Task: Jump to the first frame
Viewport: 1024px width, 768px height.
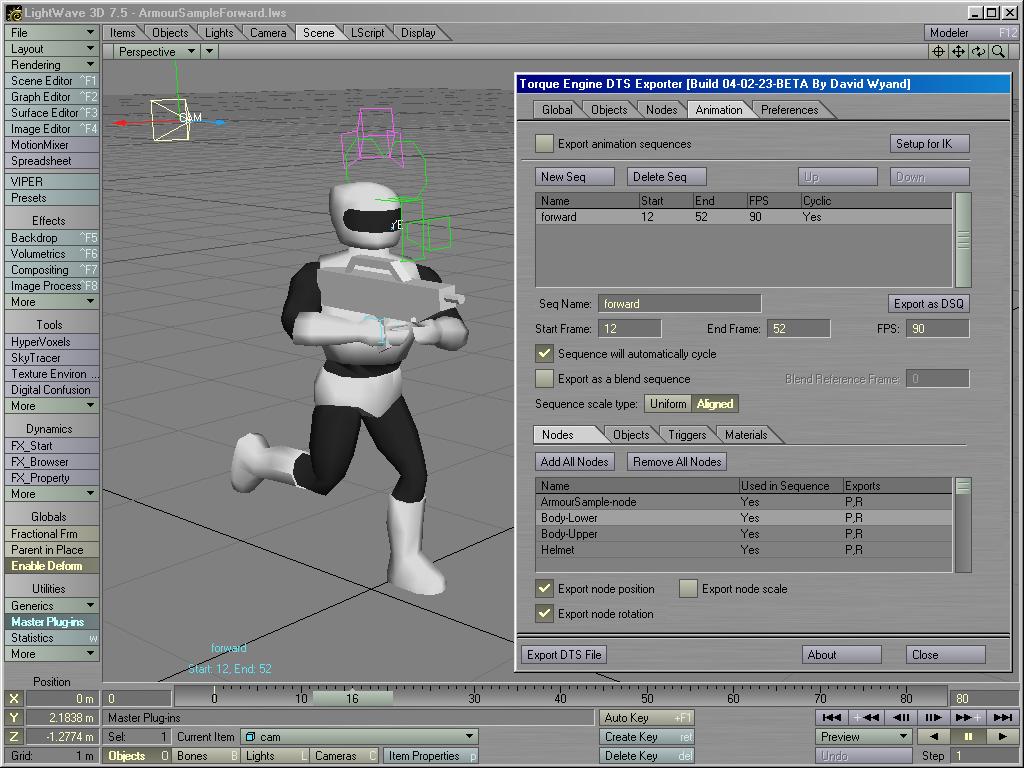Action: click(x=831, y=717)
